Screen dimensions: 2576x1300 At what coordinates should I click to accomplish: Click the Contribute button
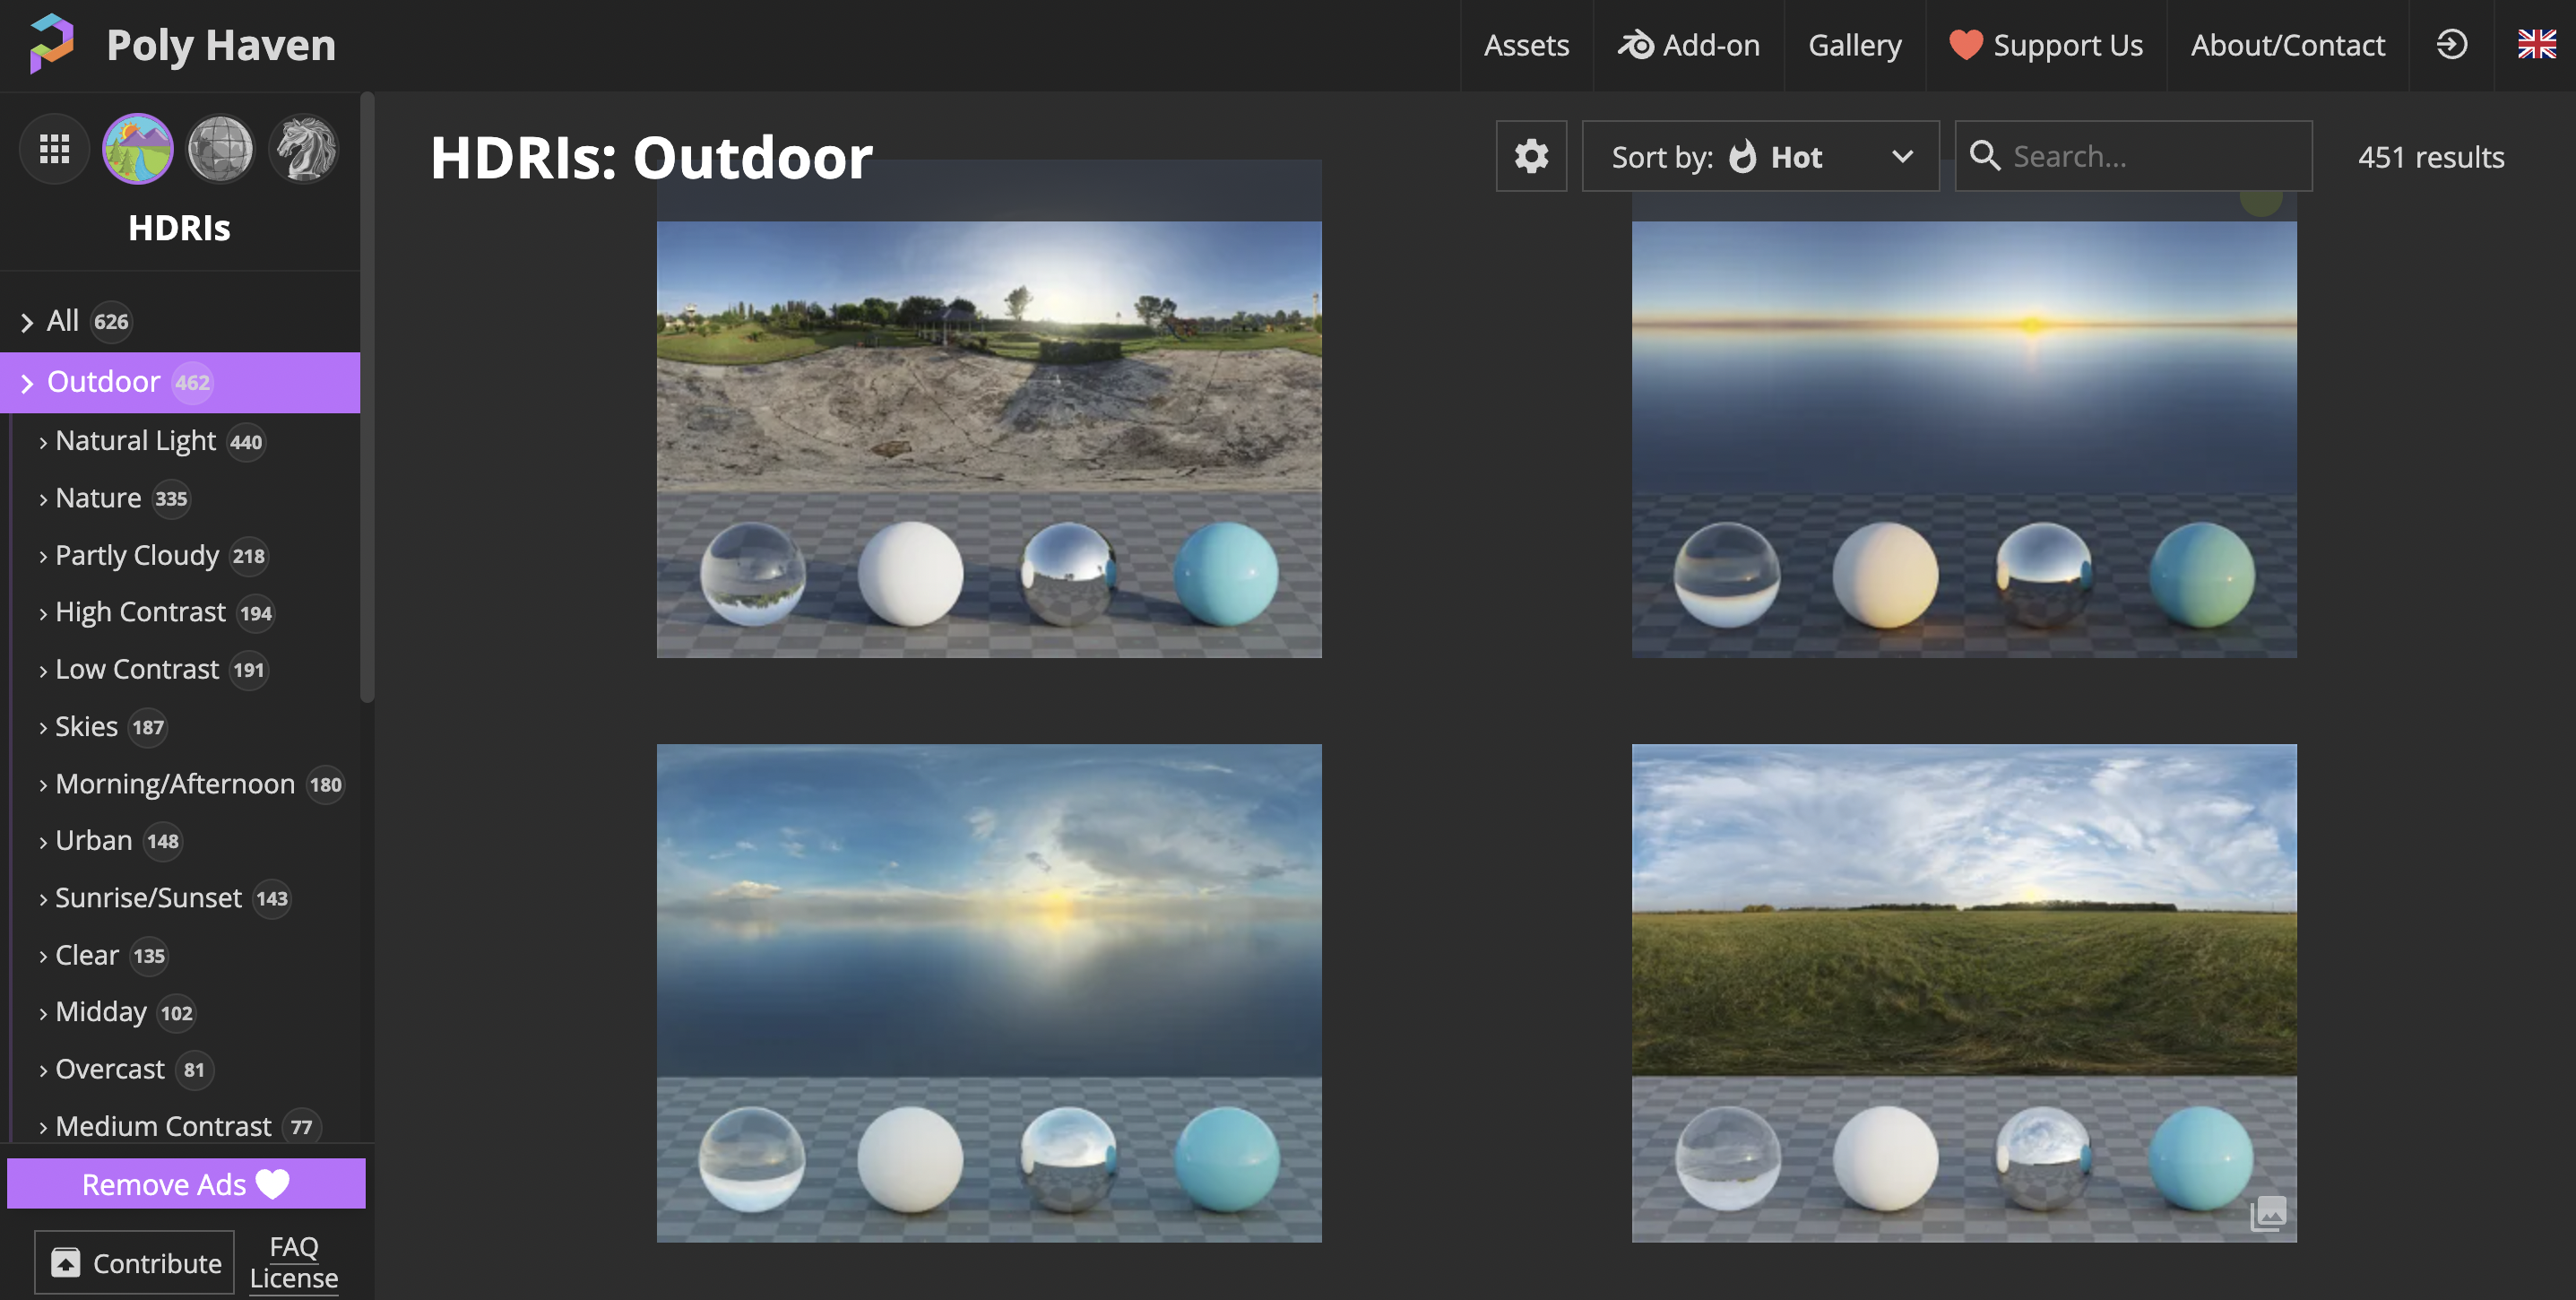(x=134, y=1263)
